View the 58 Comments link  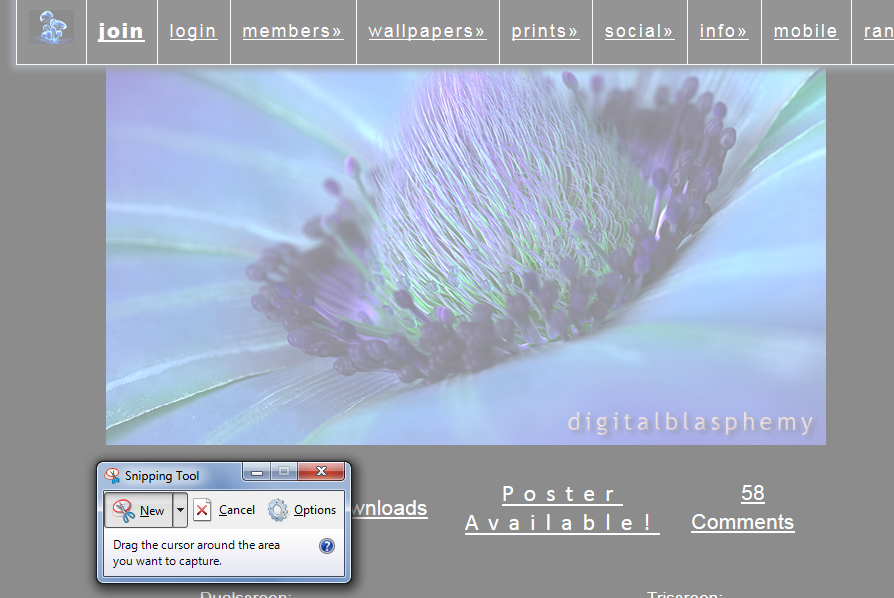pos(743,508)
